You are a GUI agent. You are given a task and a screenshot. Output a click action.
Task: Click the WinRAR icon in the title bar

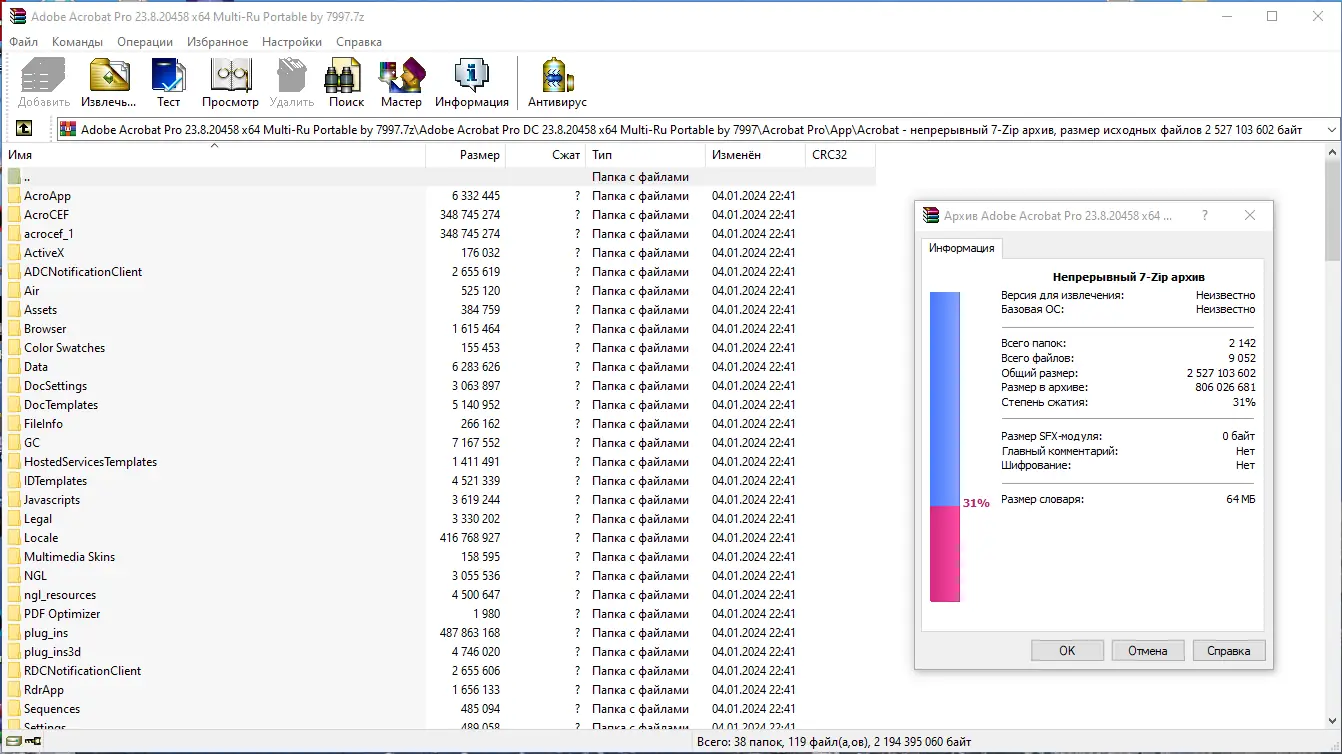tap(16, 16)
